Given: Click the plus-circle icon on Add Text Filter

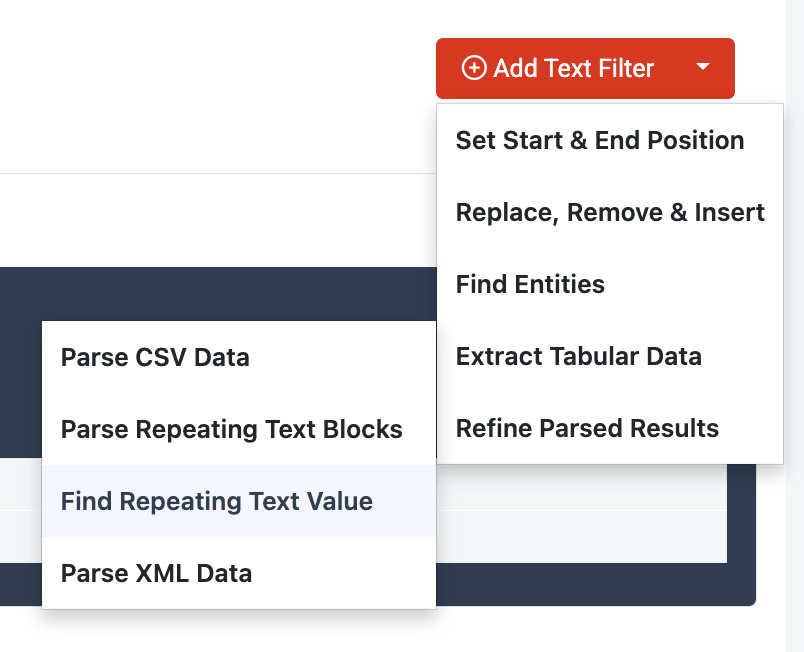Looking at the screenshot, I should click(x=474, y=68).
